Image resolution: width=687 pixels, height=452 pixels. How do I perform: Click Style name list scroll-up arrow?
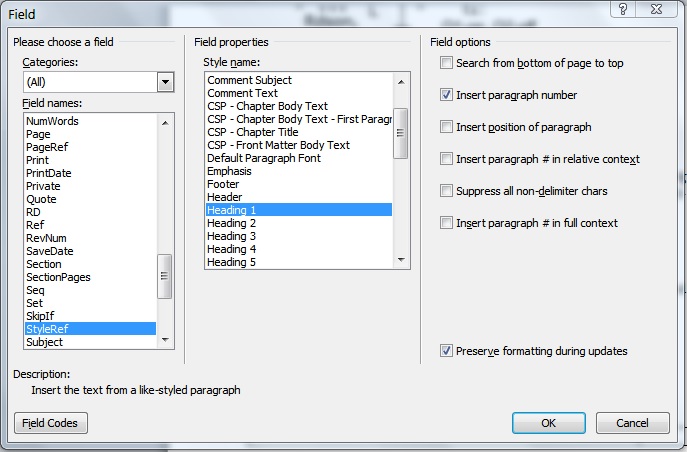401,82
